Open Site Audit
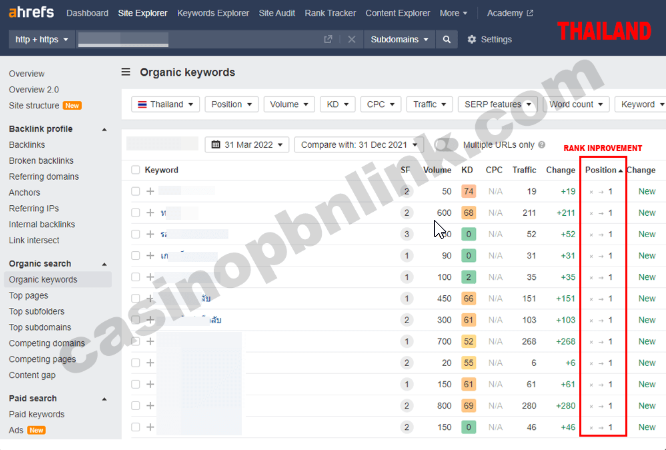Viewport: 666px width, 450px height. click(277, 13)
